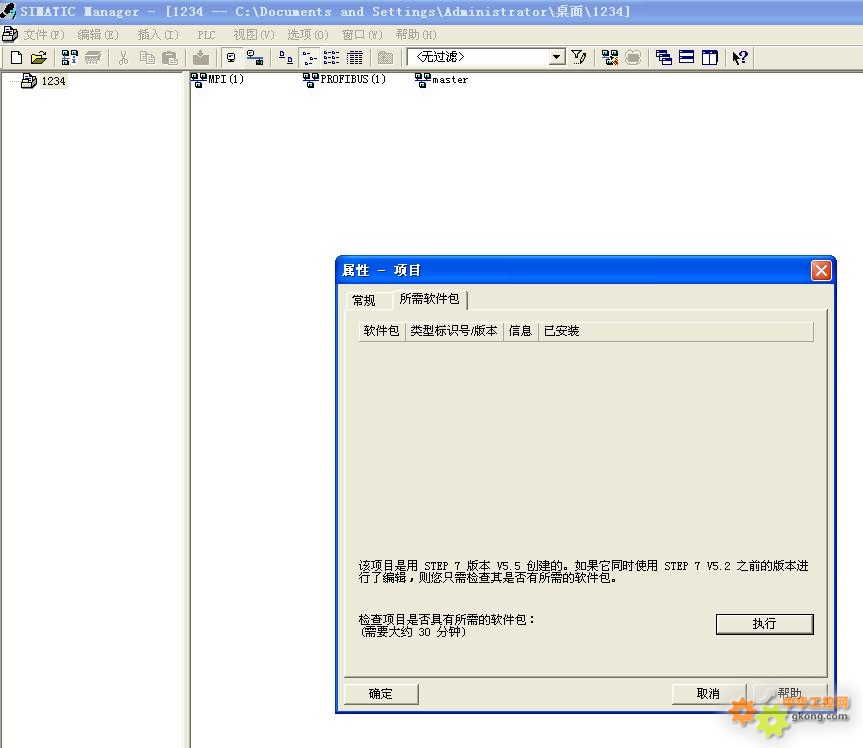The height and width of the screenshot is (748, 863).
Task: Open the 插入(I) menu
Action: coord(158,35)
